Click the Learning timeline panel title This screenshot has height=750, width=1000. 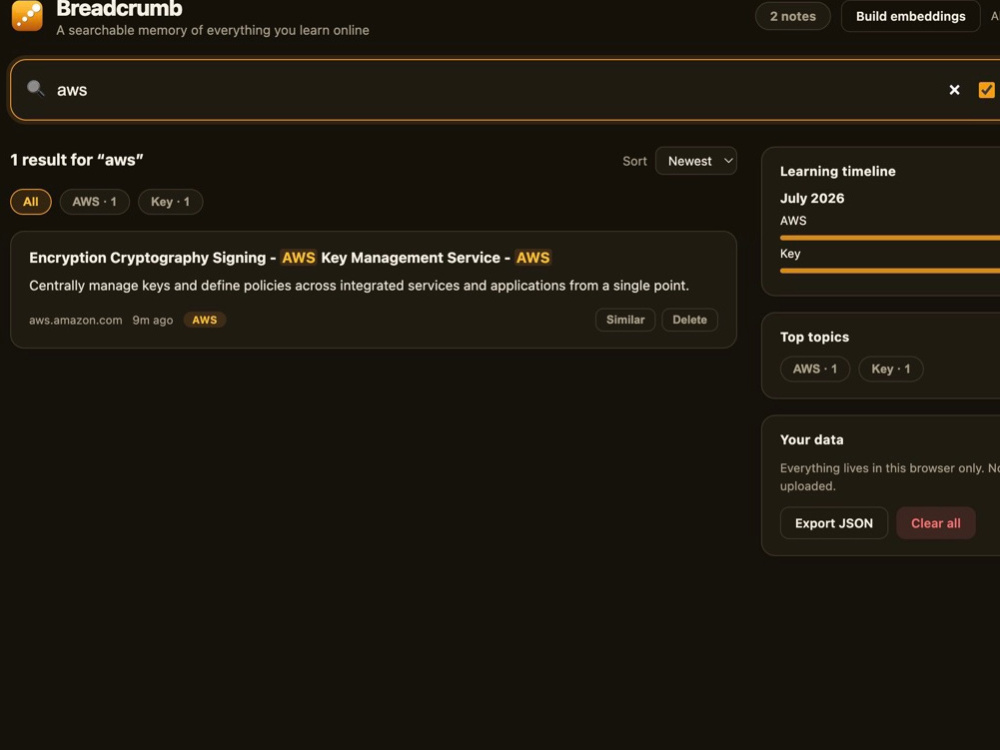[x=837, y=172]
